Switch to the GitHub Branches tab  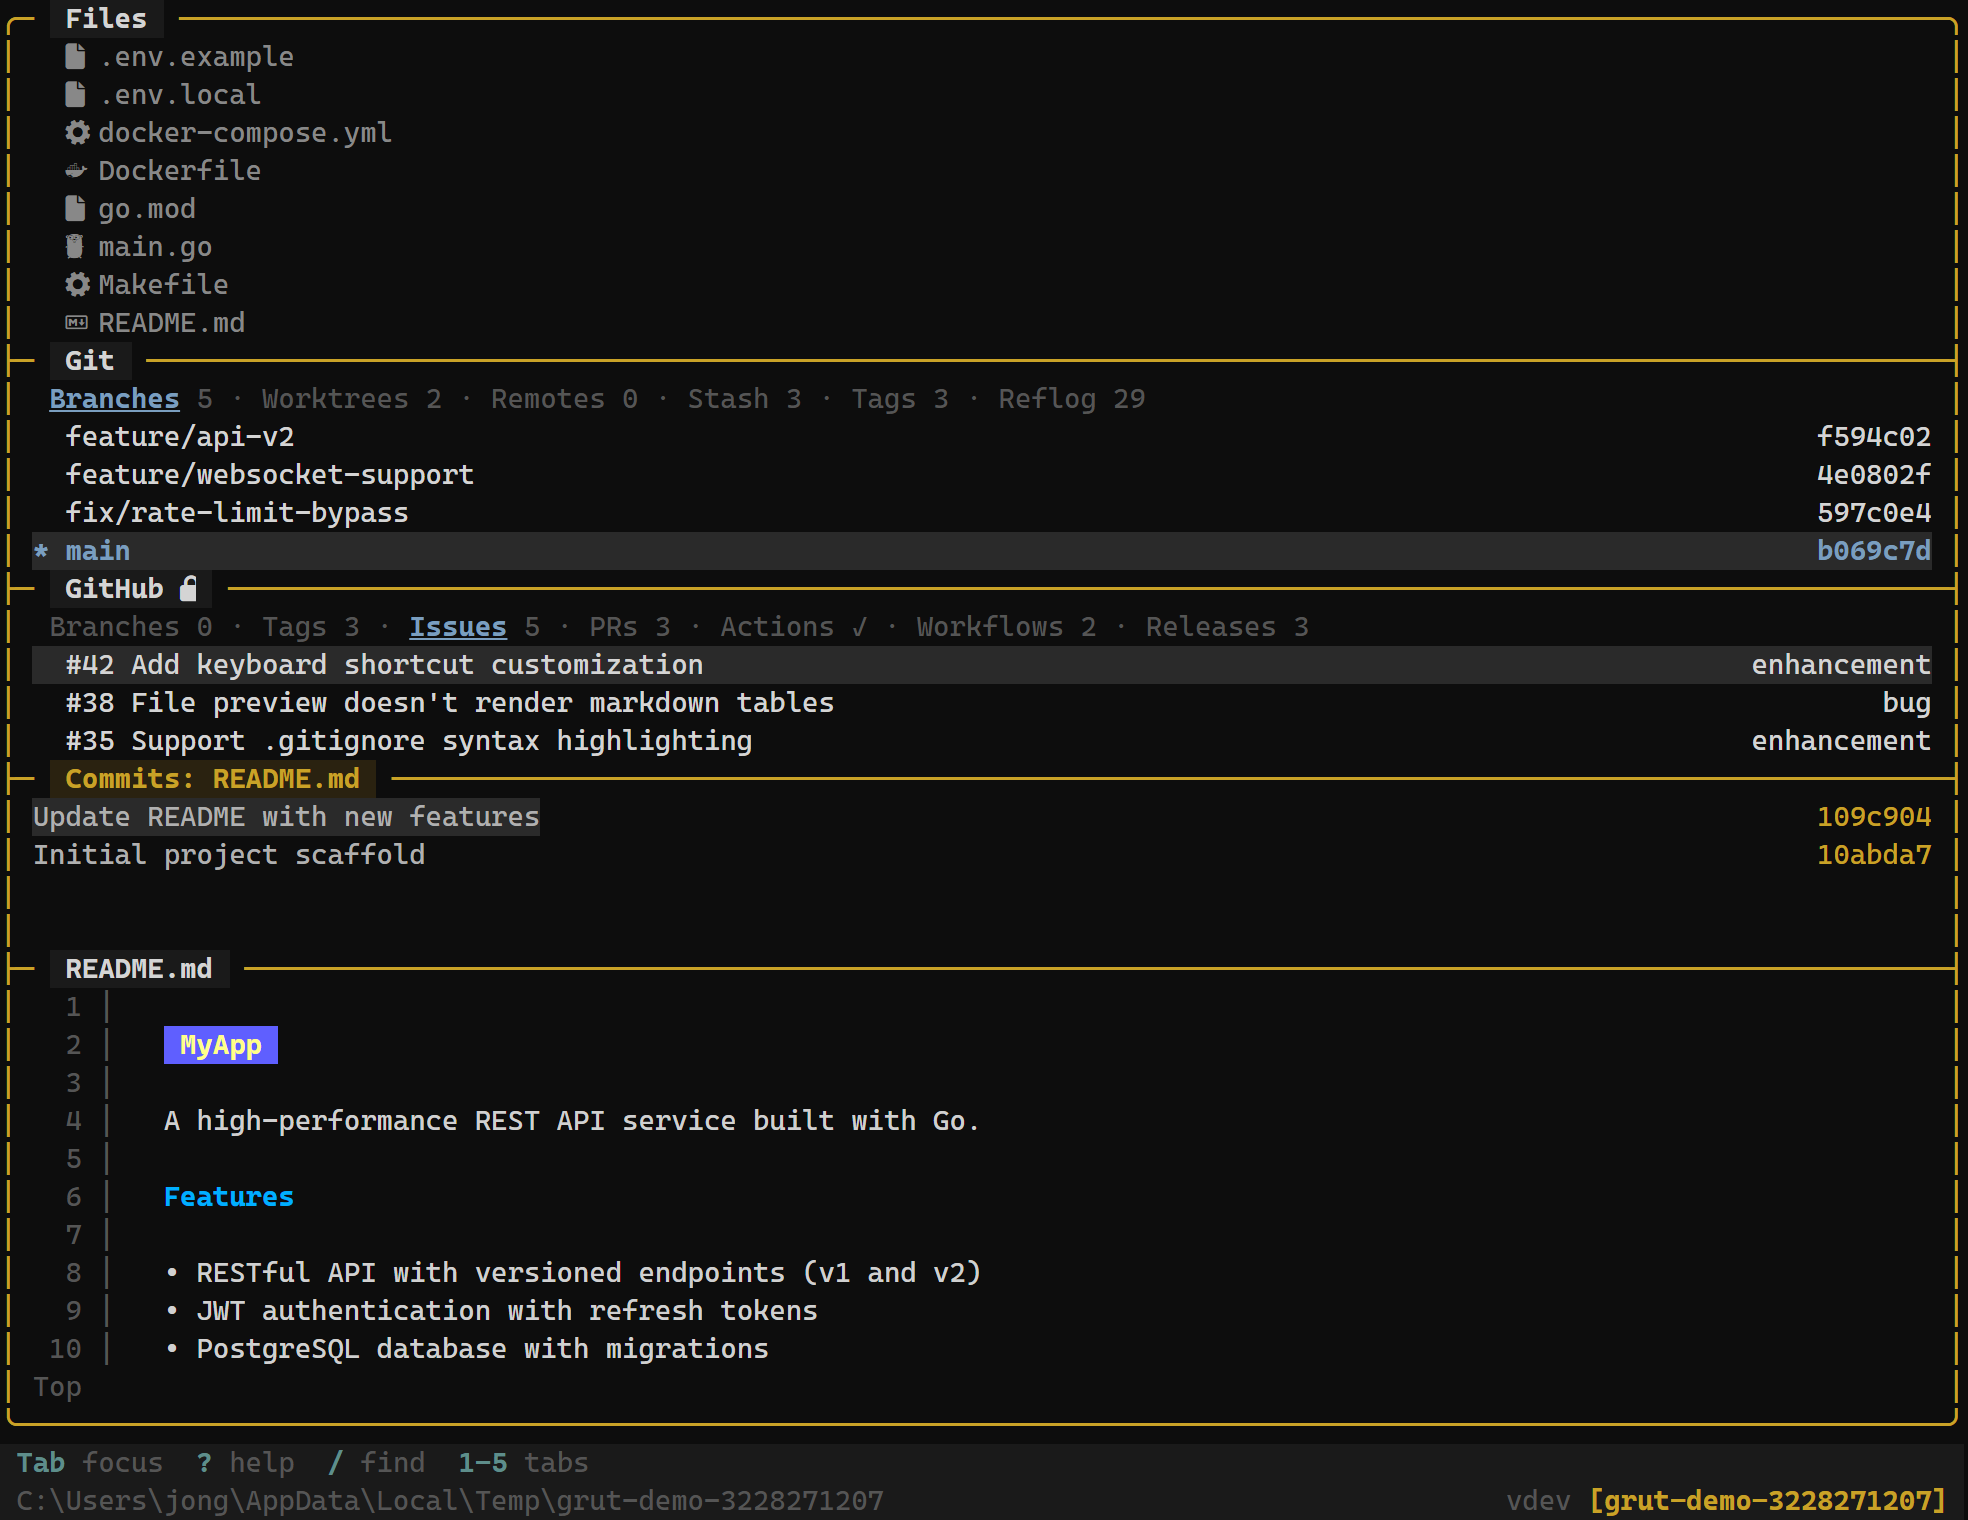tap(131, 627)
